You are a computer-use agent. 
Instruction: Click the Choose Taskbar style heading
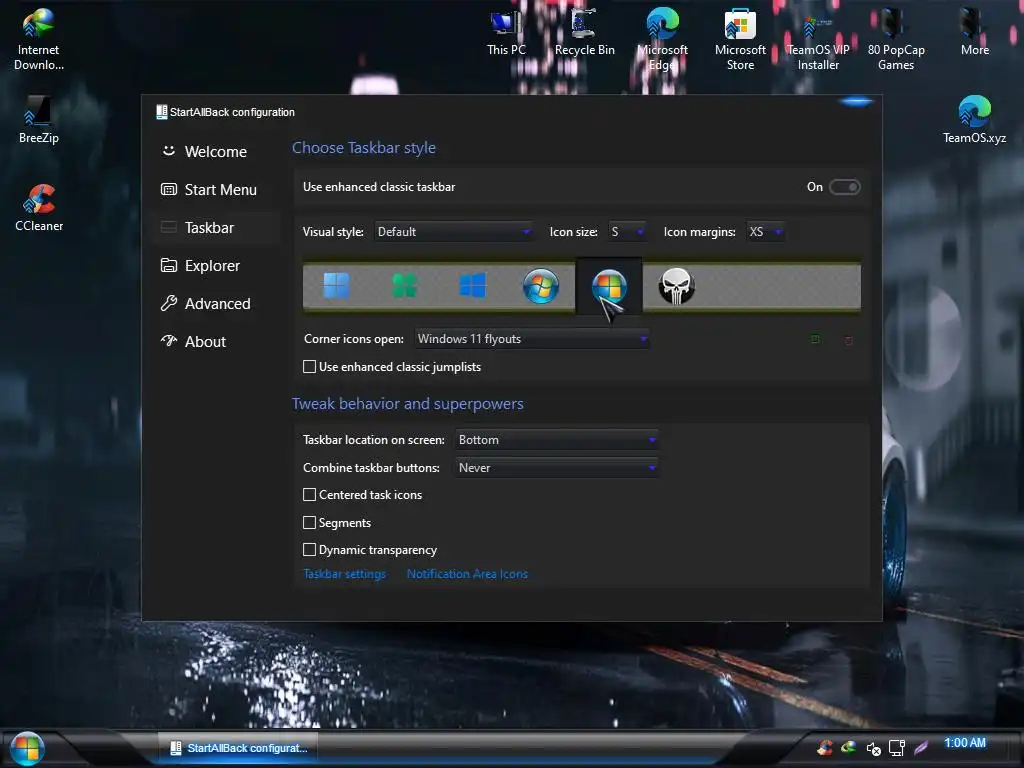coord(364,148)
